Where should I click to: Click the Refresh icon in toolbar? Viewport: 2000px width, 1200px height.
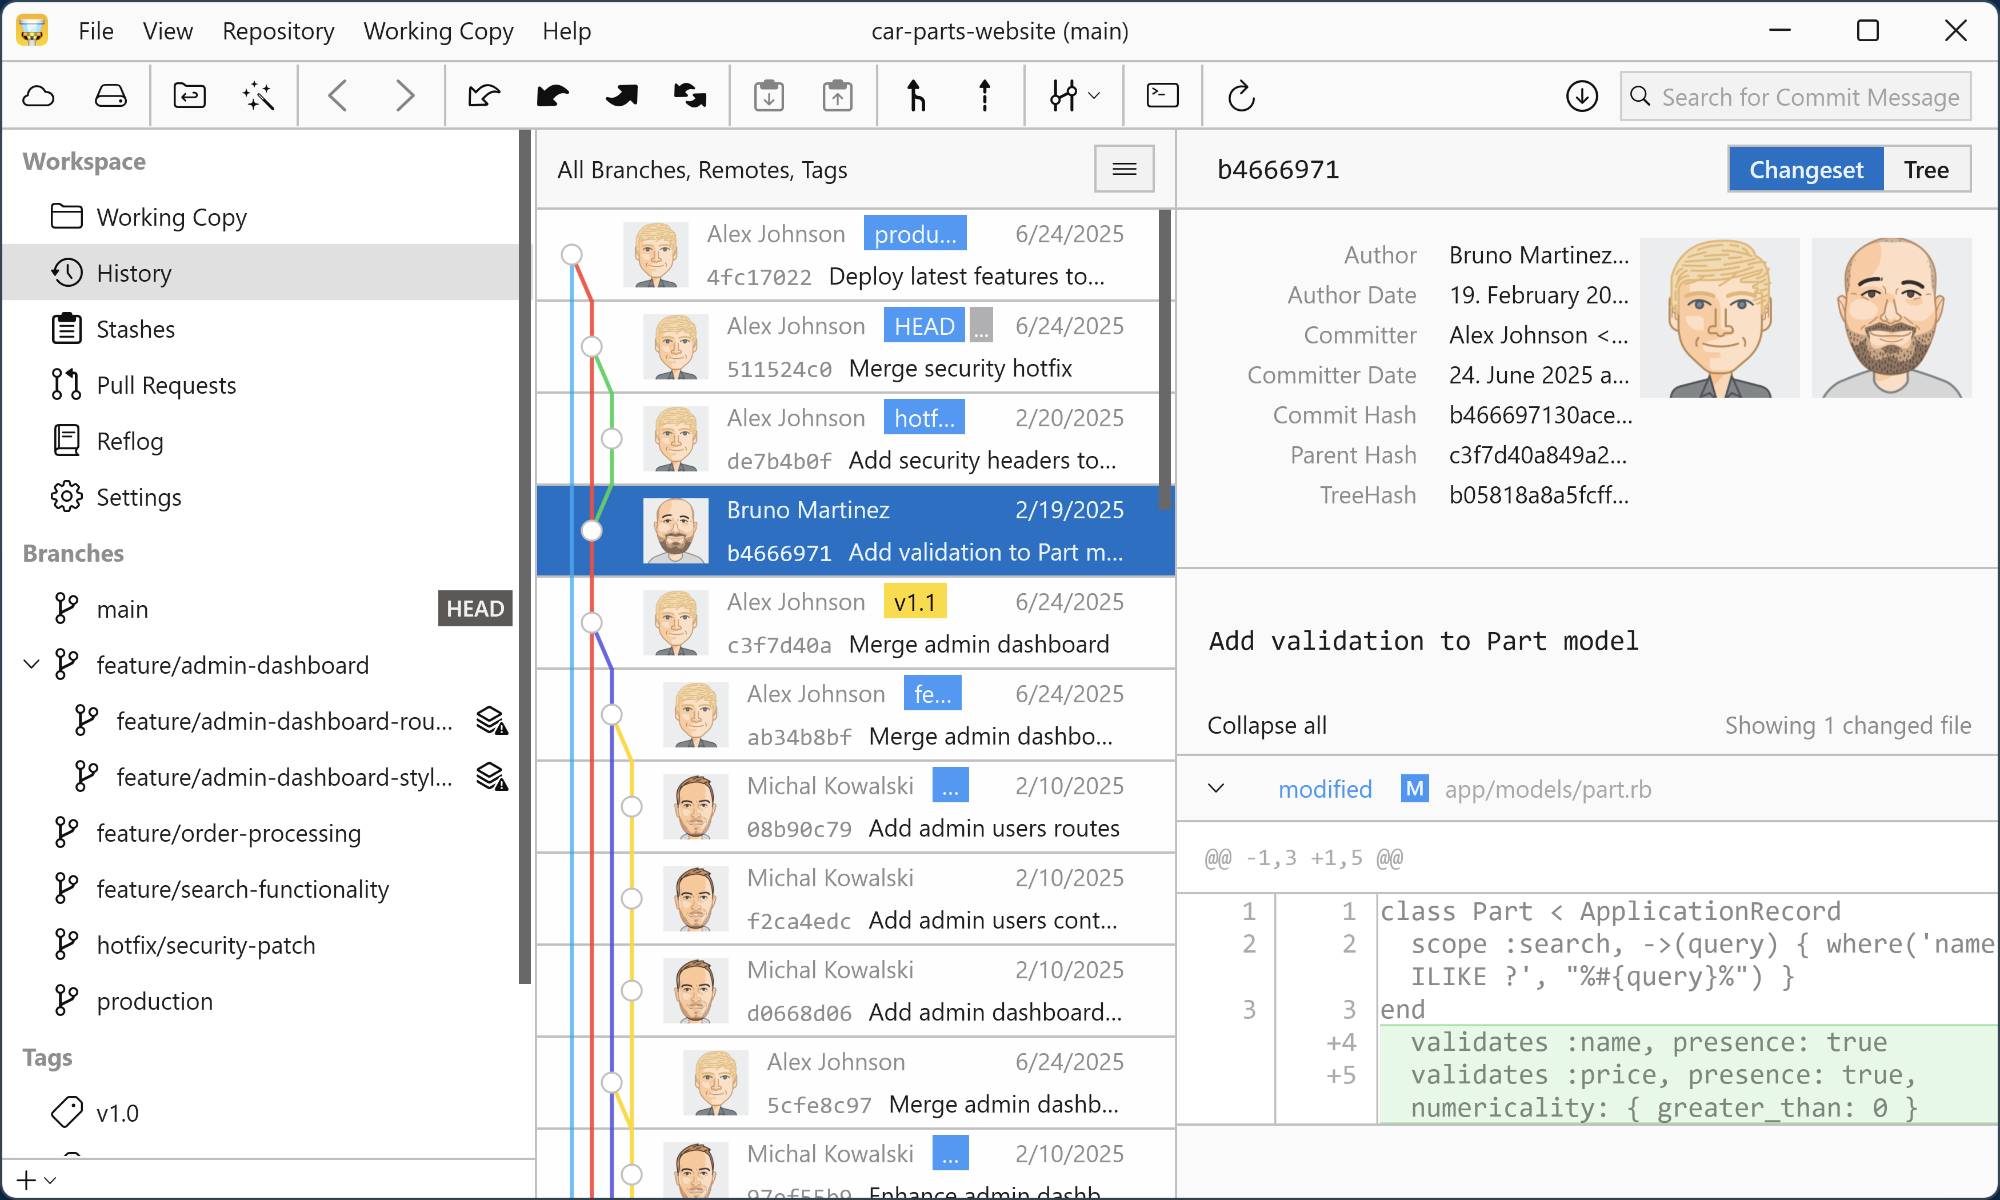pyautogui.click(x=1241, y=96)
